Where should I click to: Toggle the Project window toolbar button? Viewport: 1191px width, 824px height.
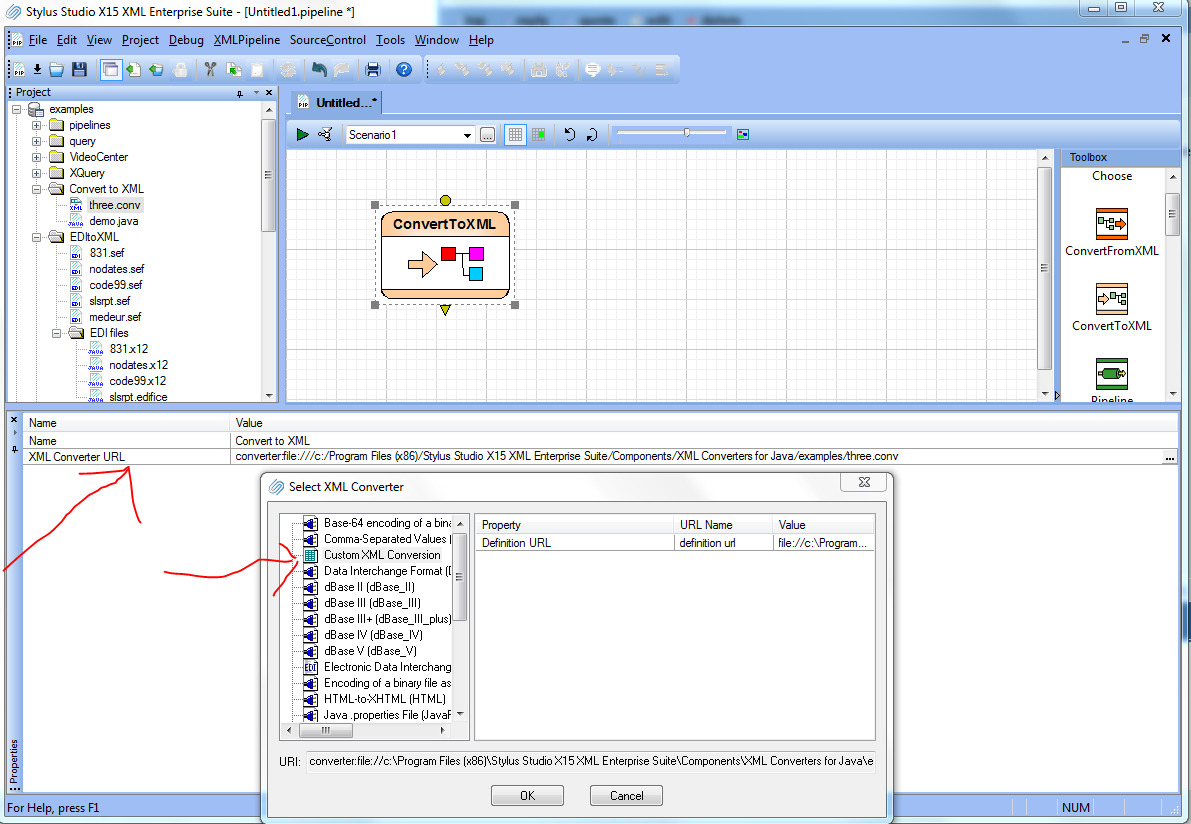tap(111, 70)
